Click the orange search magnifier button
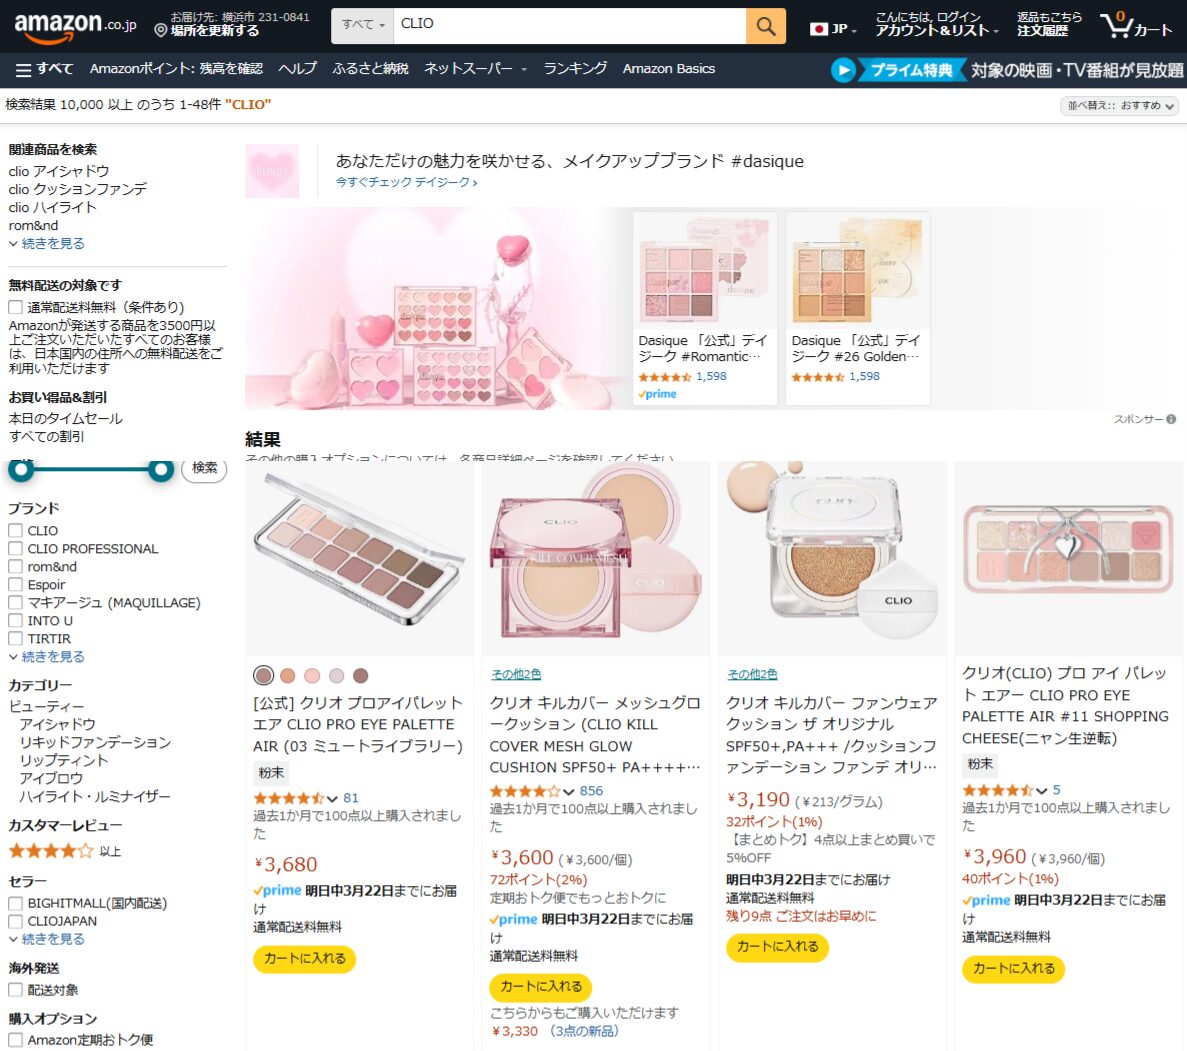The height and width of the screenshot is (1051, 1187). tap(765, 27)
